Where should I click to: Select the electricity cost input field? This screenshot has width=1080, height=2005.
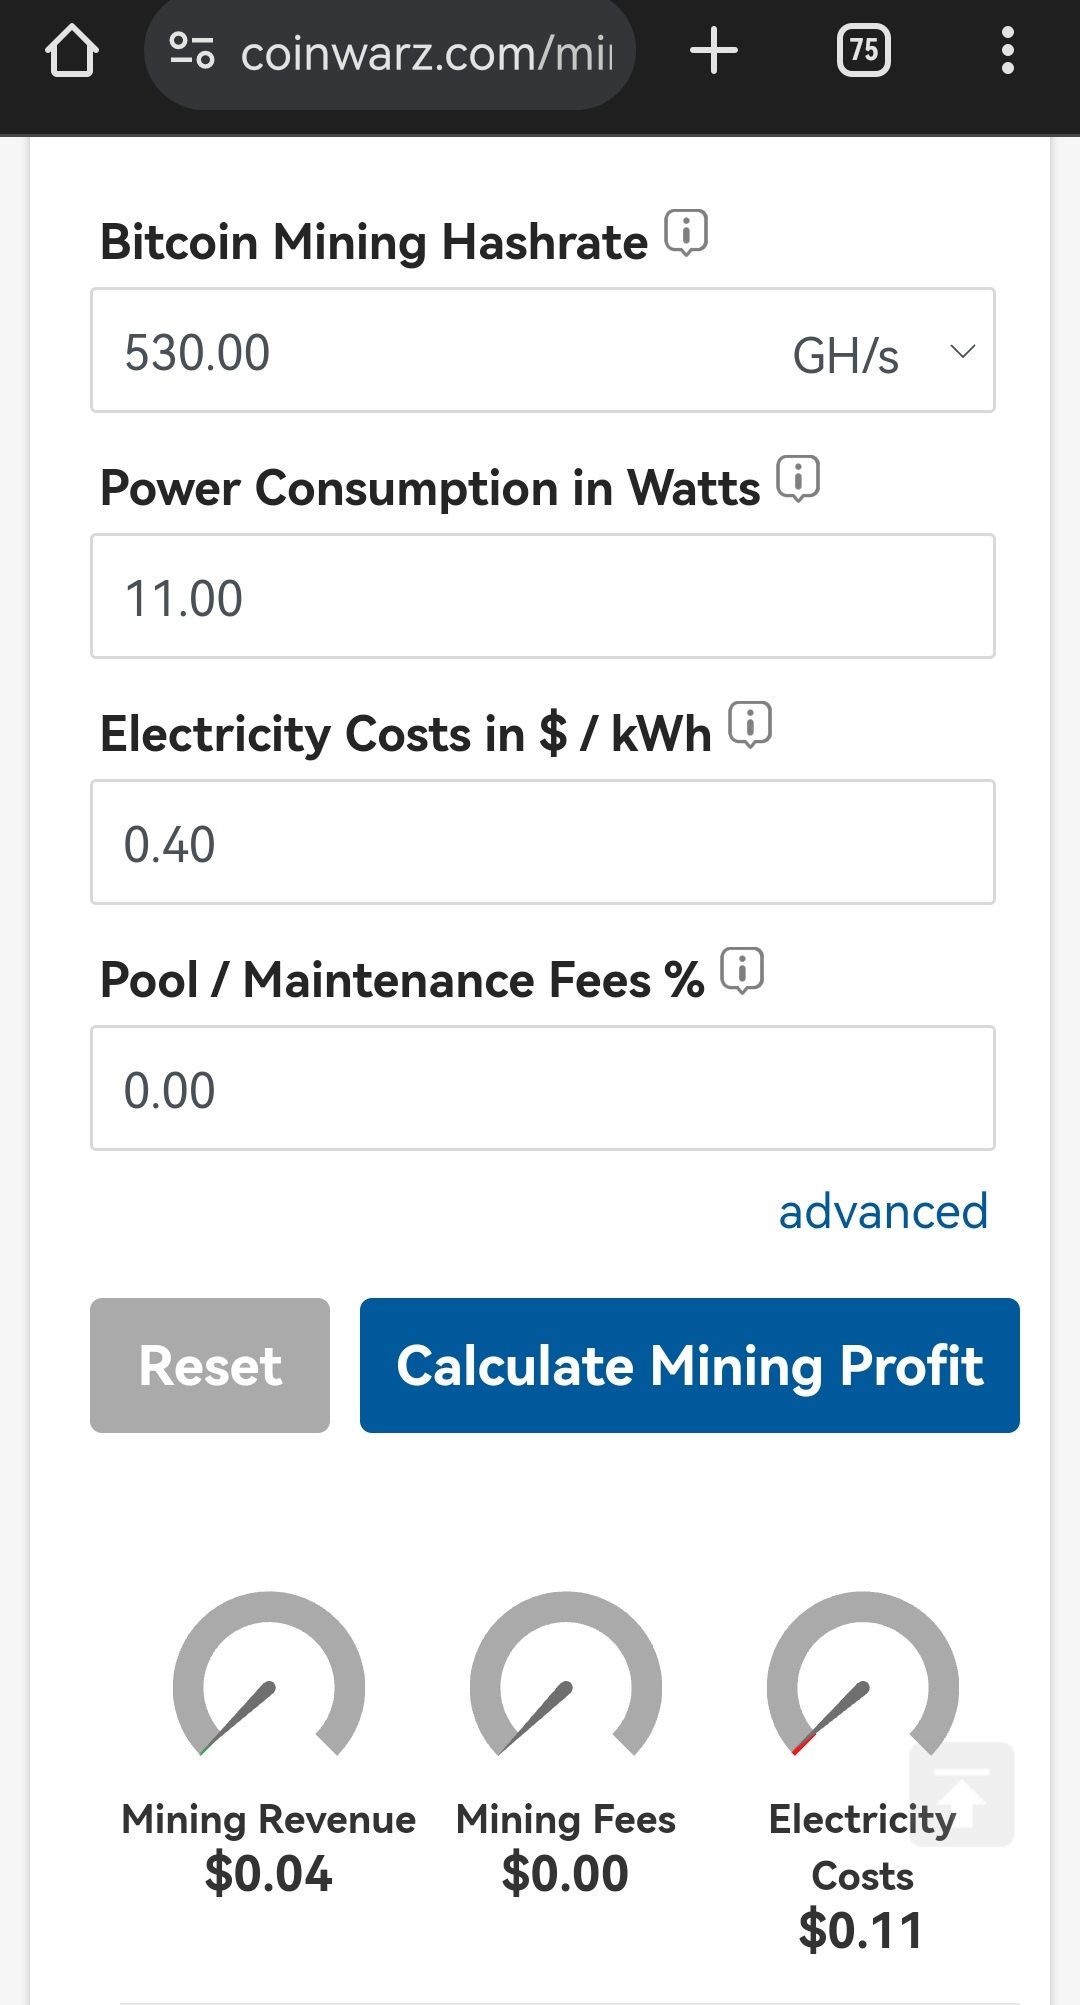click(x=542, y=842)
